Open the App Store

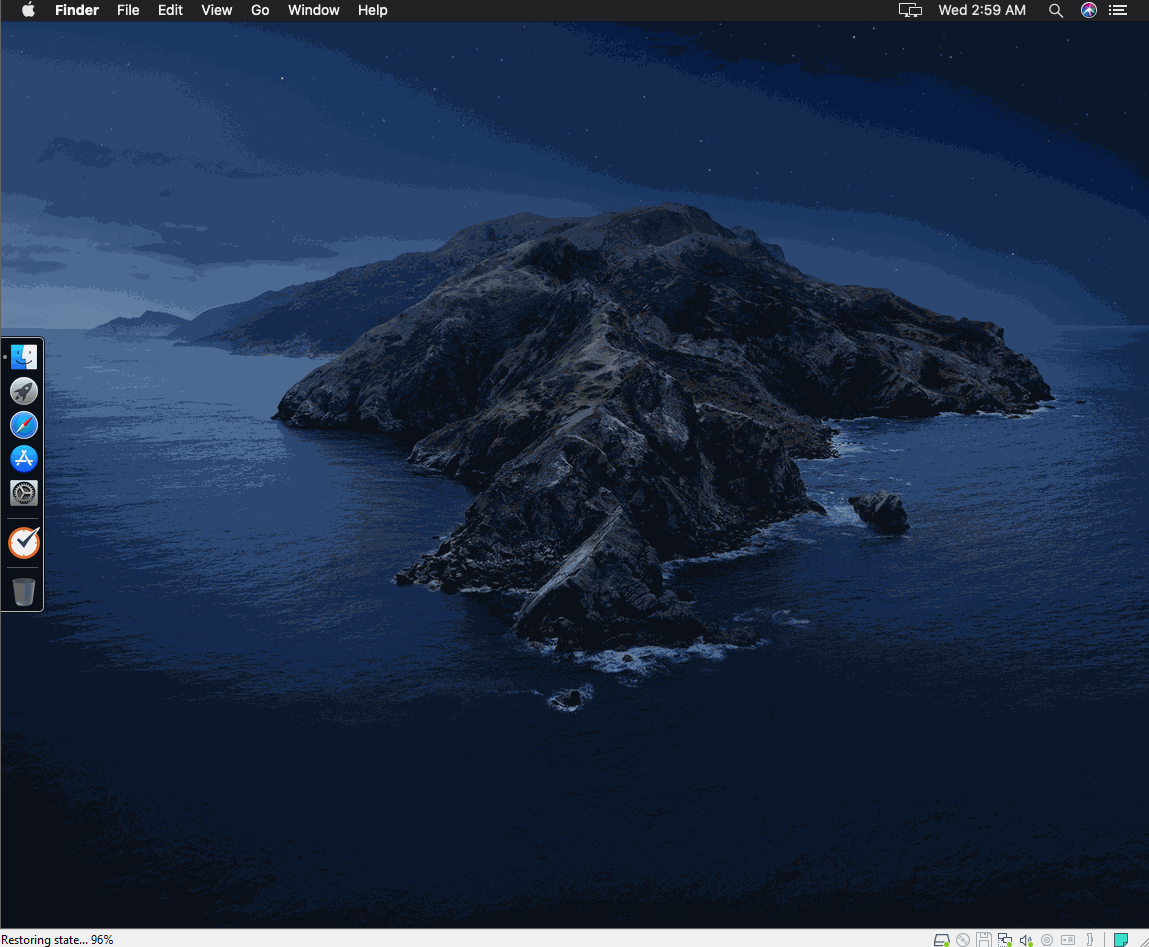pyautogui.click(x=23, y=459)
